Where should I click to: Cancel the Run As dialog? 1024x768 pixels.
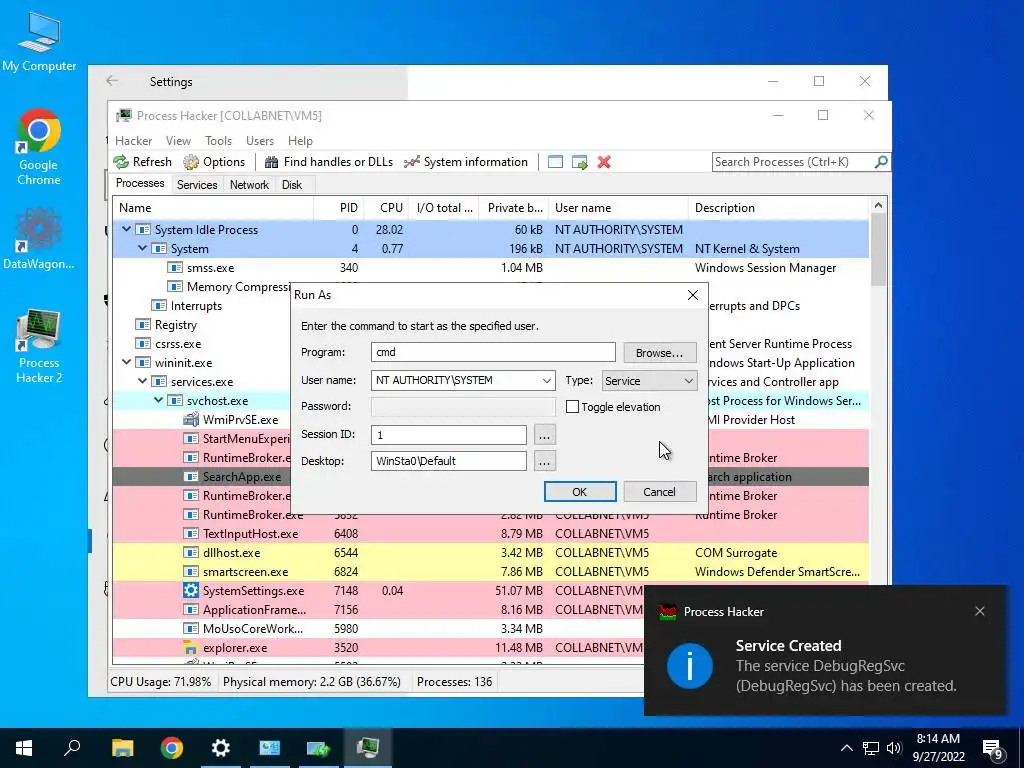click(660, 492)
